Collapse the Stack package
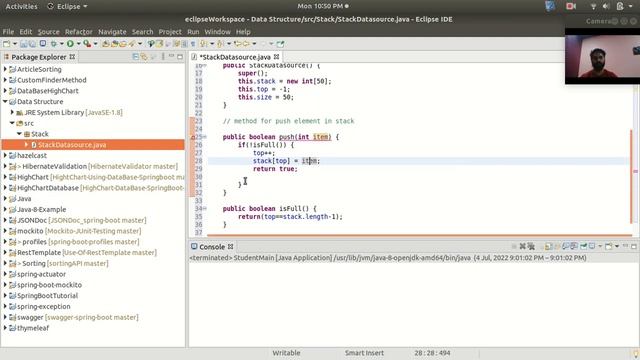This screenshot has height=360, width=640. (x=19, y=133)
